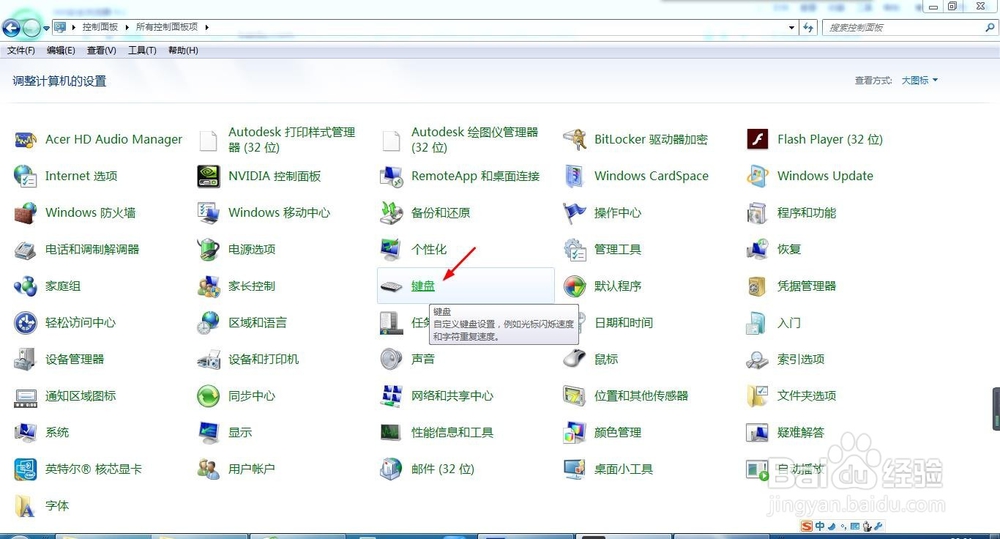Open the 声音 sound icon
1000x539 pixels.
point(391,359)
